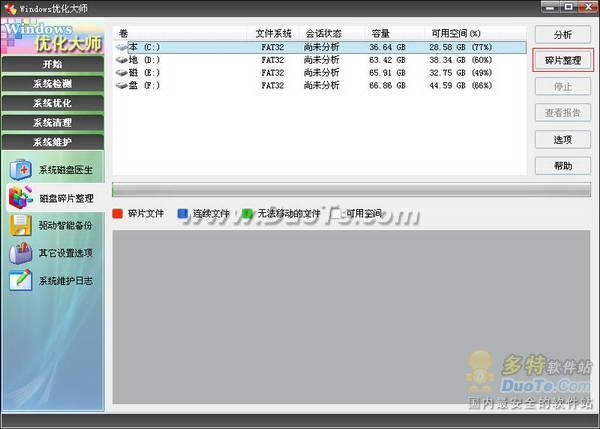Screen dimensions: 600x429
Task: Open the 其它设置选项 toolbox icon
Action: pyautogui.click(x=21, y=253)
